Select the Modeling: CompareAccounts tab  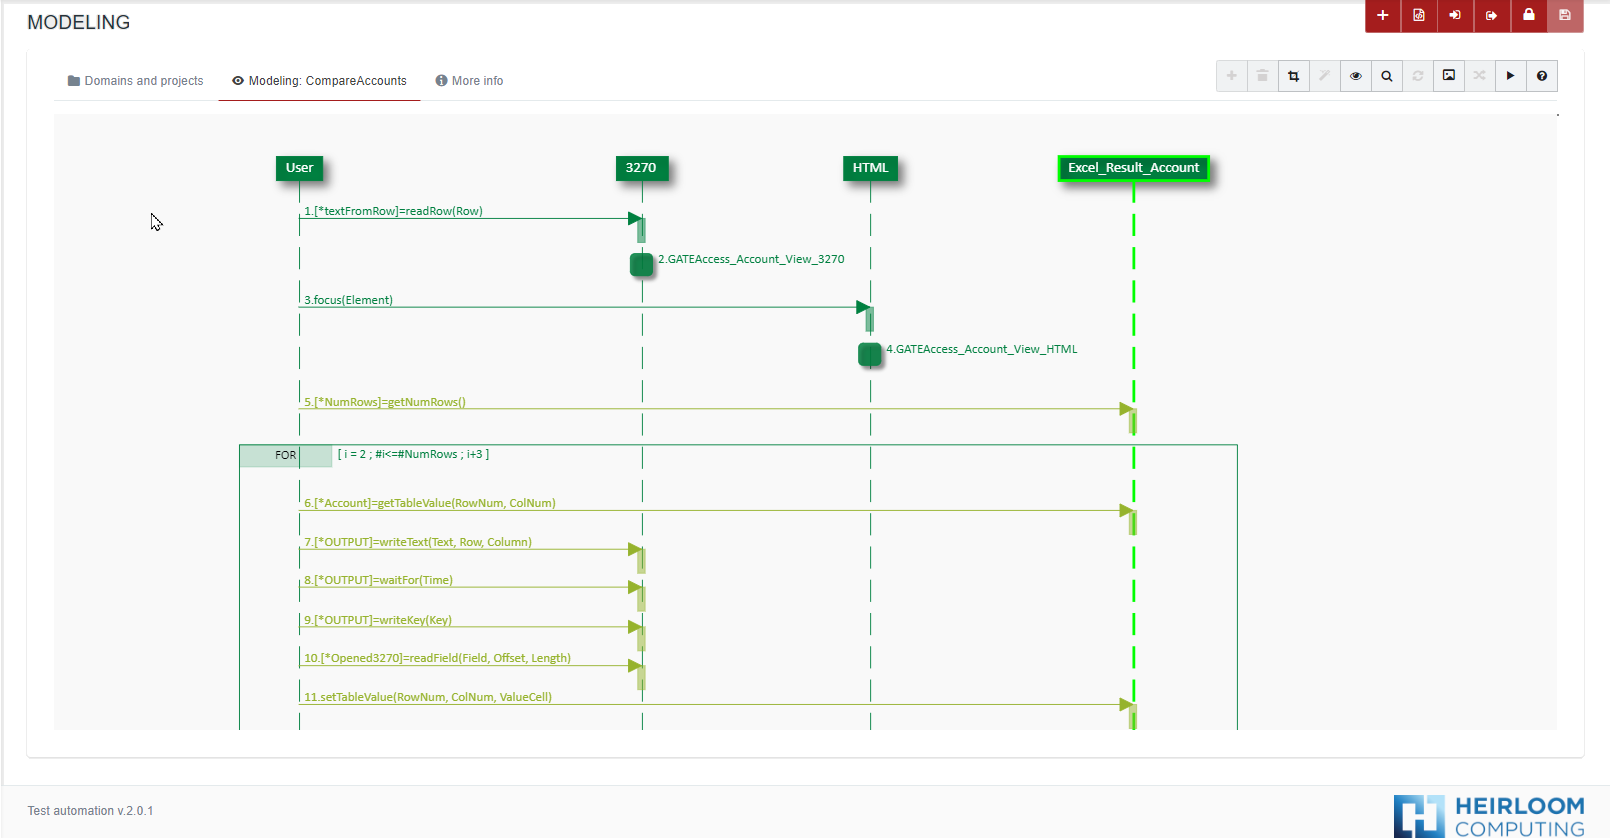pyautogui.click(x=319, y=81)
